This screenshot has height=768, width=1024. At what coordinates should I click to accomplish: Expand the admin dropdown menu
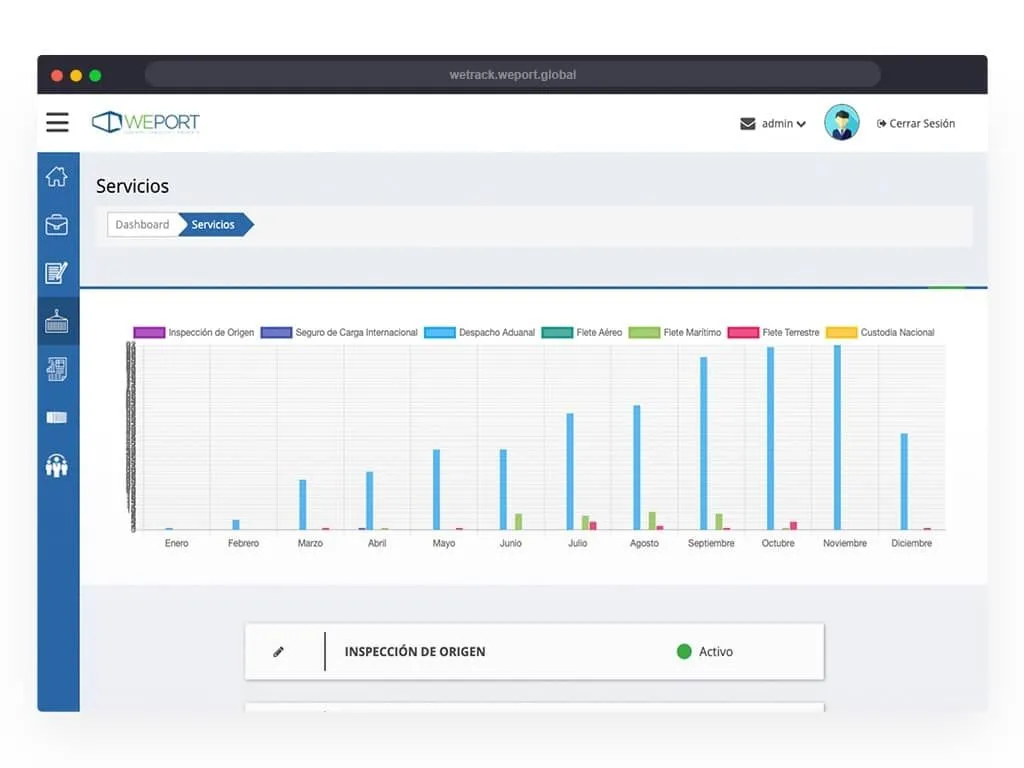783,124
